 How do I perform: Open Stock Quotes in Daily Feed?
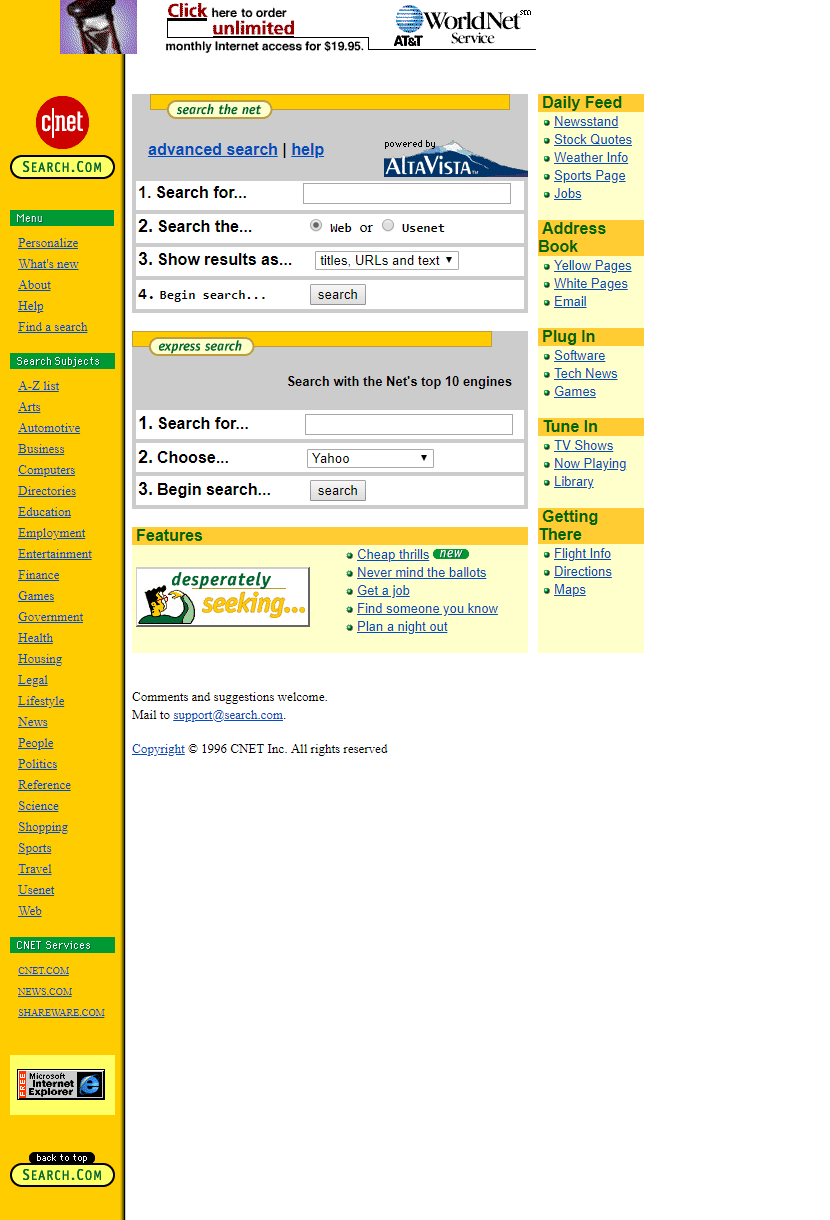pyautogui.click(x=593, y=140)
